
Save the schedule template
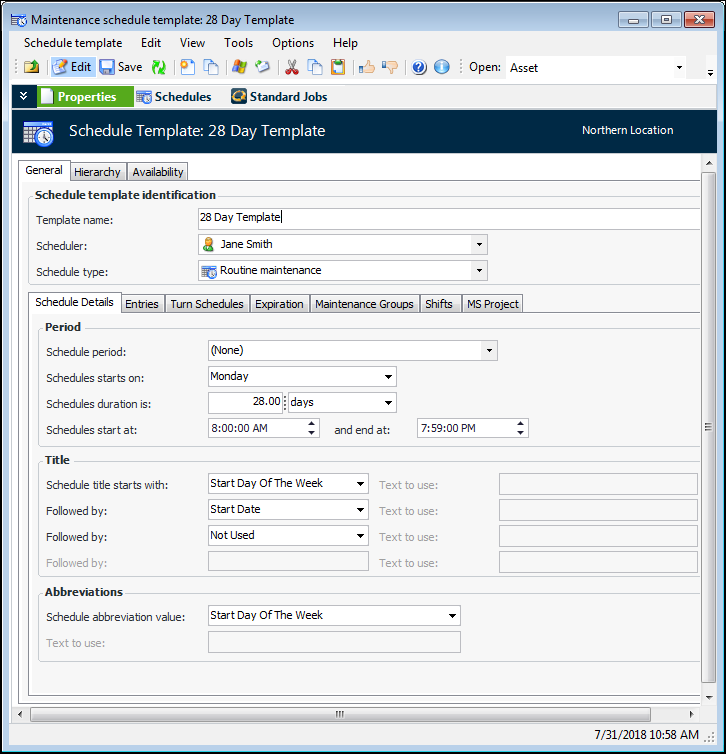[121, 67]
